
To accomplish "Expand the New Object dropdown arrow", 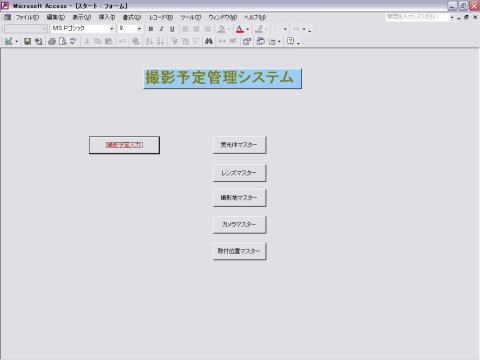I will click(279, 42).
